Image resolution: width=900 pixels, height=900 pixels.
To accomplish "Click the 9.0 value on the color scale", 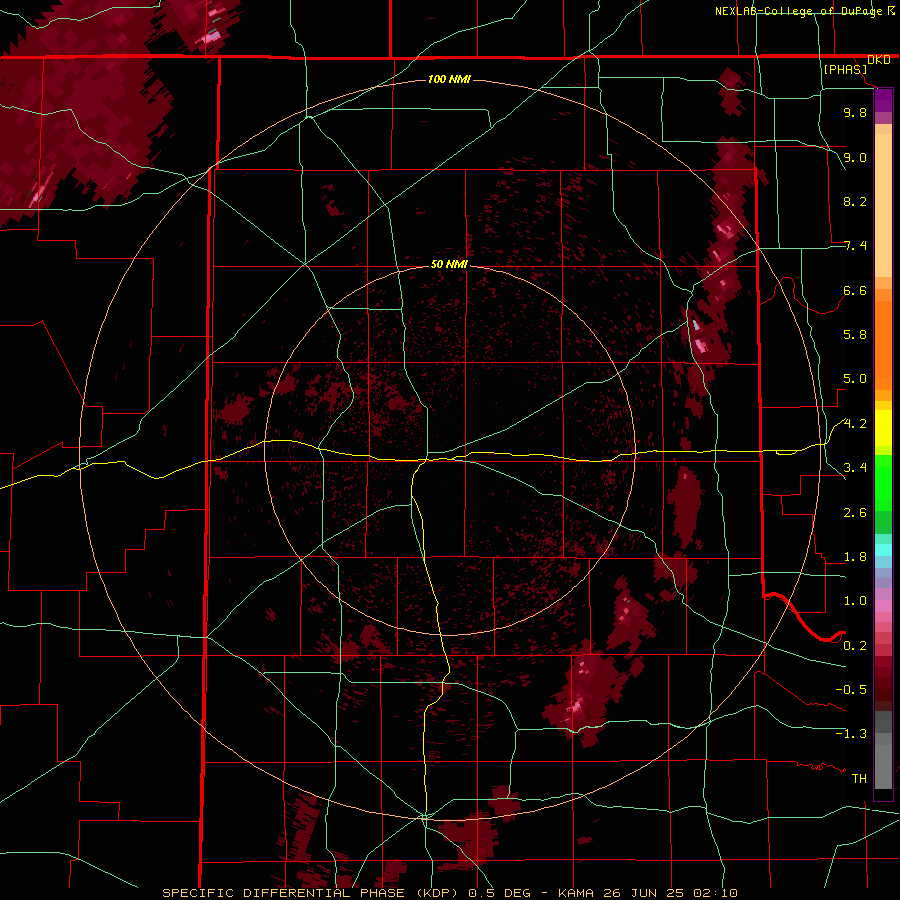I will tap(855, 157).
